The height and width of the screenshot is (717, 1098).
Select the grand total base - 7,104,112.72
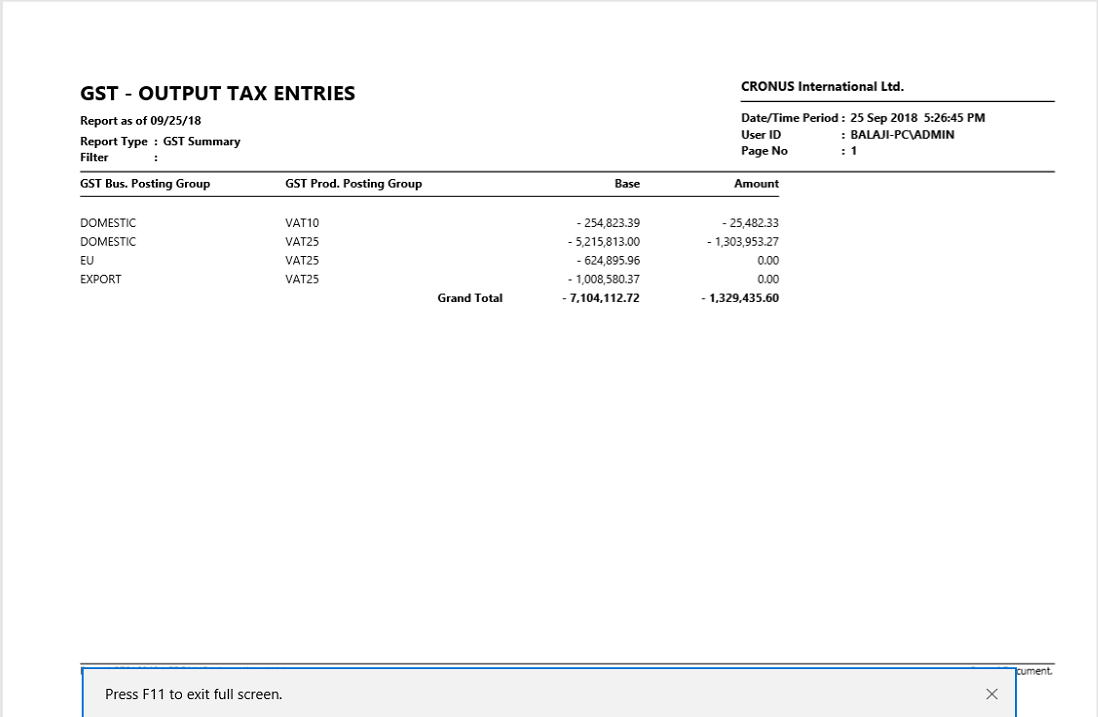(x=601, y=298)
